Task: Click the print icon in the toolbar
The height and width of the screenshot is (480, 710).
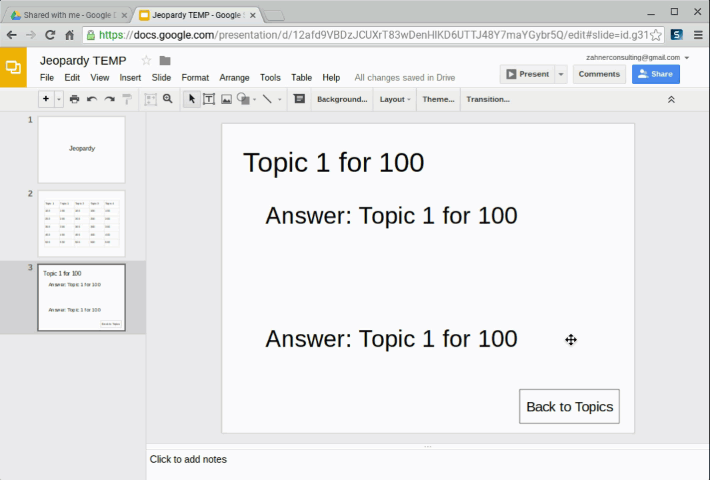Action: coord(75,99)
